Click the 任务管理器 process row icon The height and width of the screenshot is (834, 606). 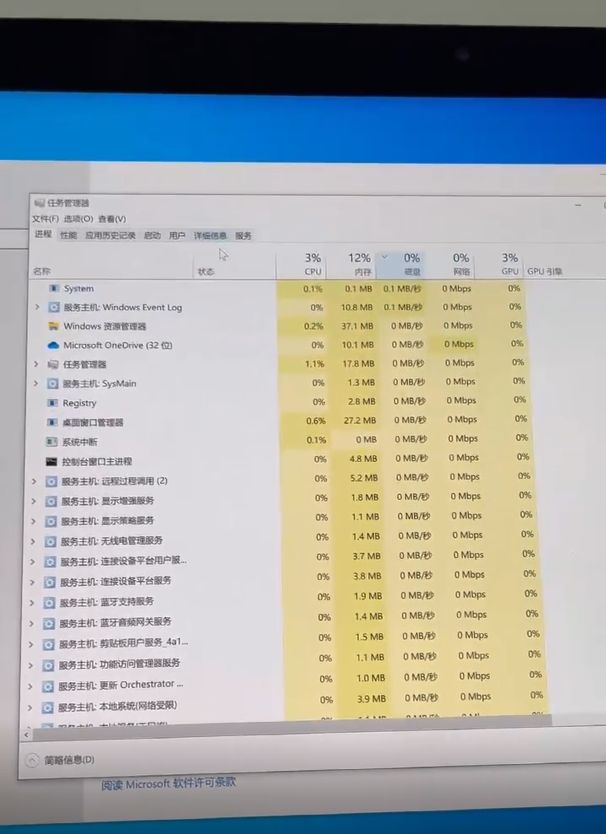(53, 364)
